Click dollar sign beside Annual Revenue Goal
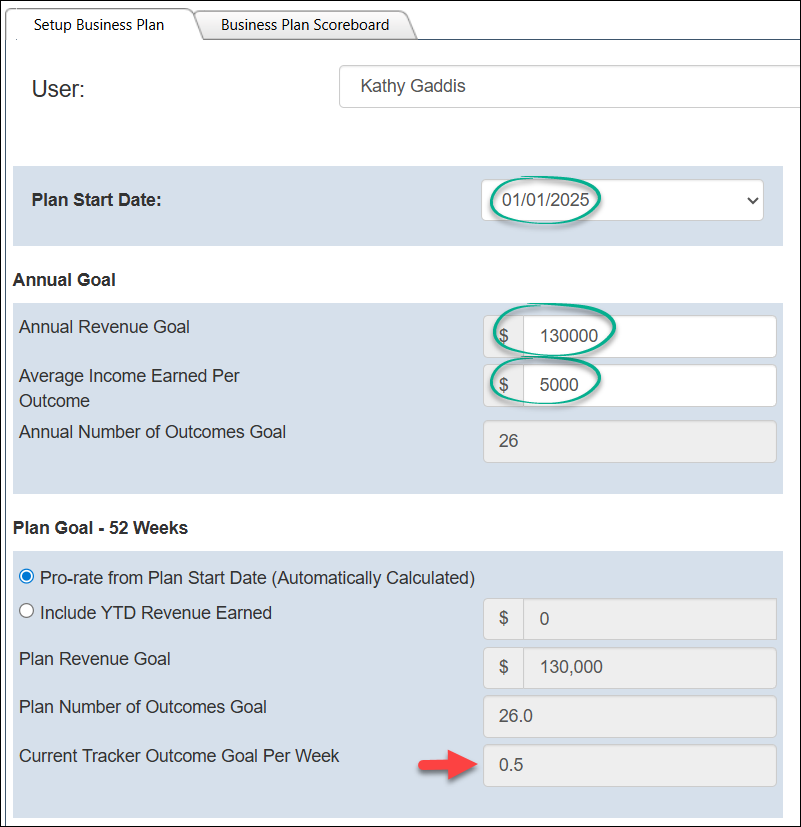 tap(504, 336)
